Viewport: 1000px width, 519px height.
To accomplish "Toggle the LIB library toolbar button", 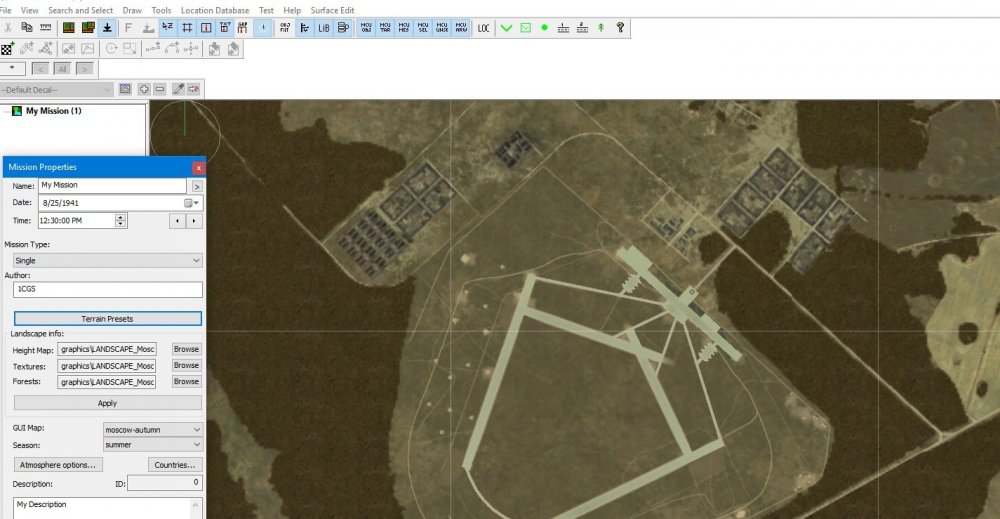I will 324,28.
